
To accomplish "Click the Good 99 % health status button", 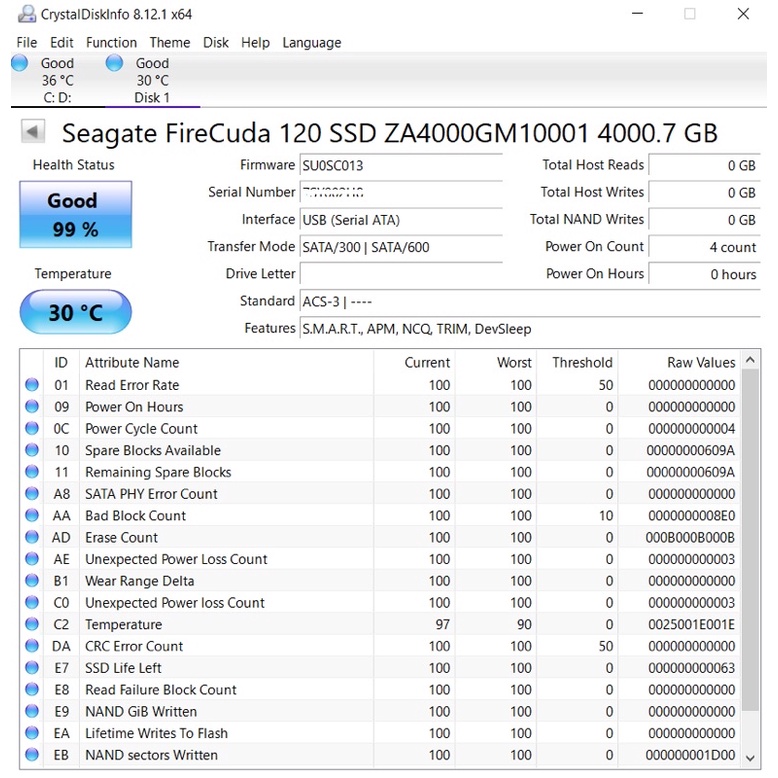I will coord(75,214).
